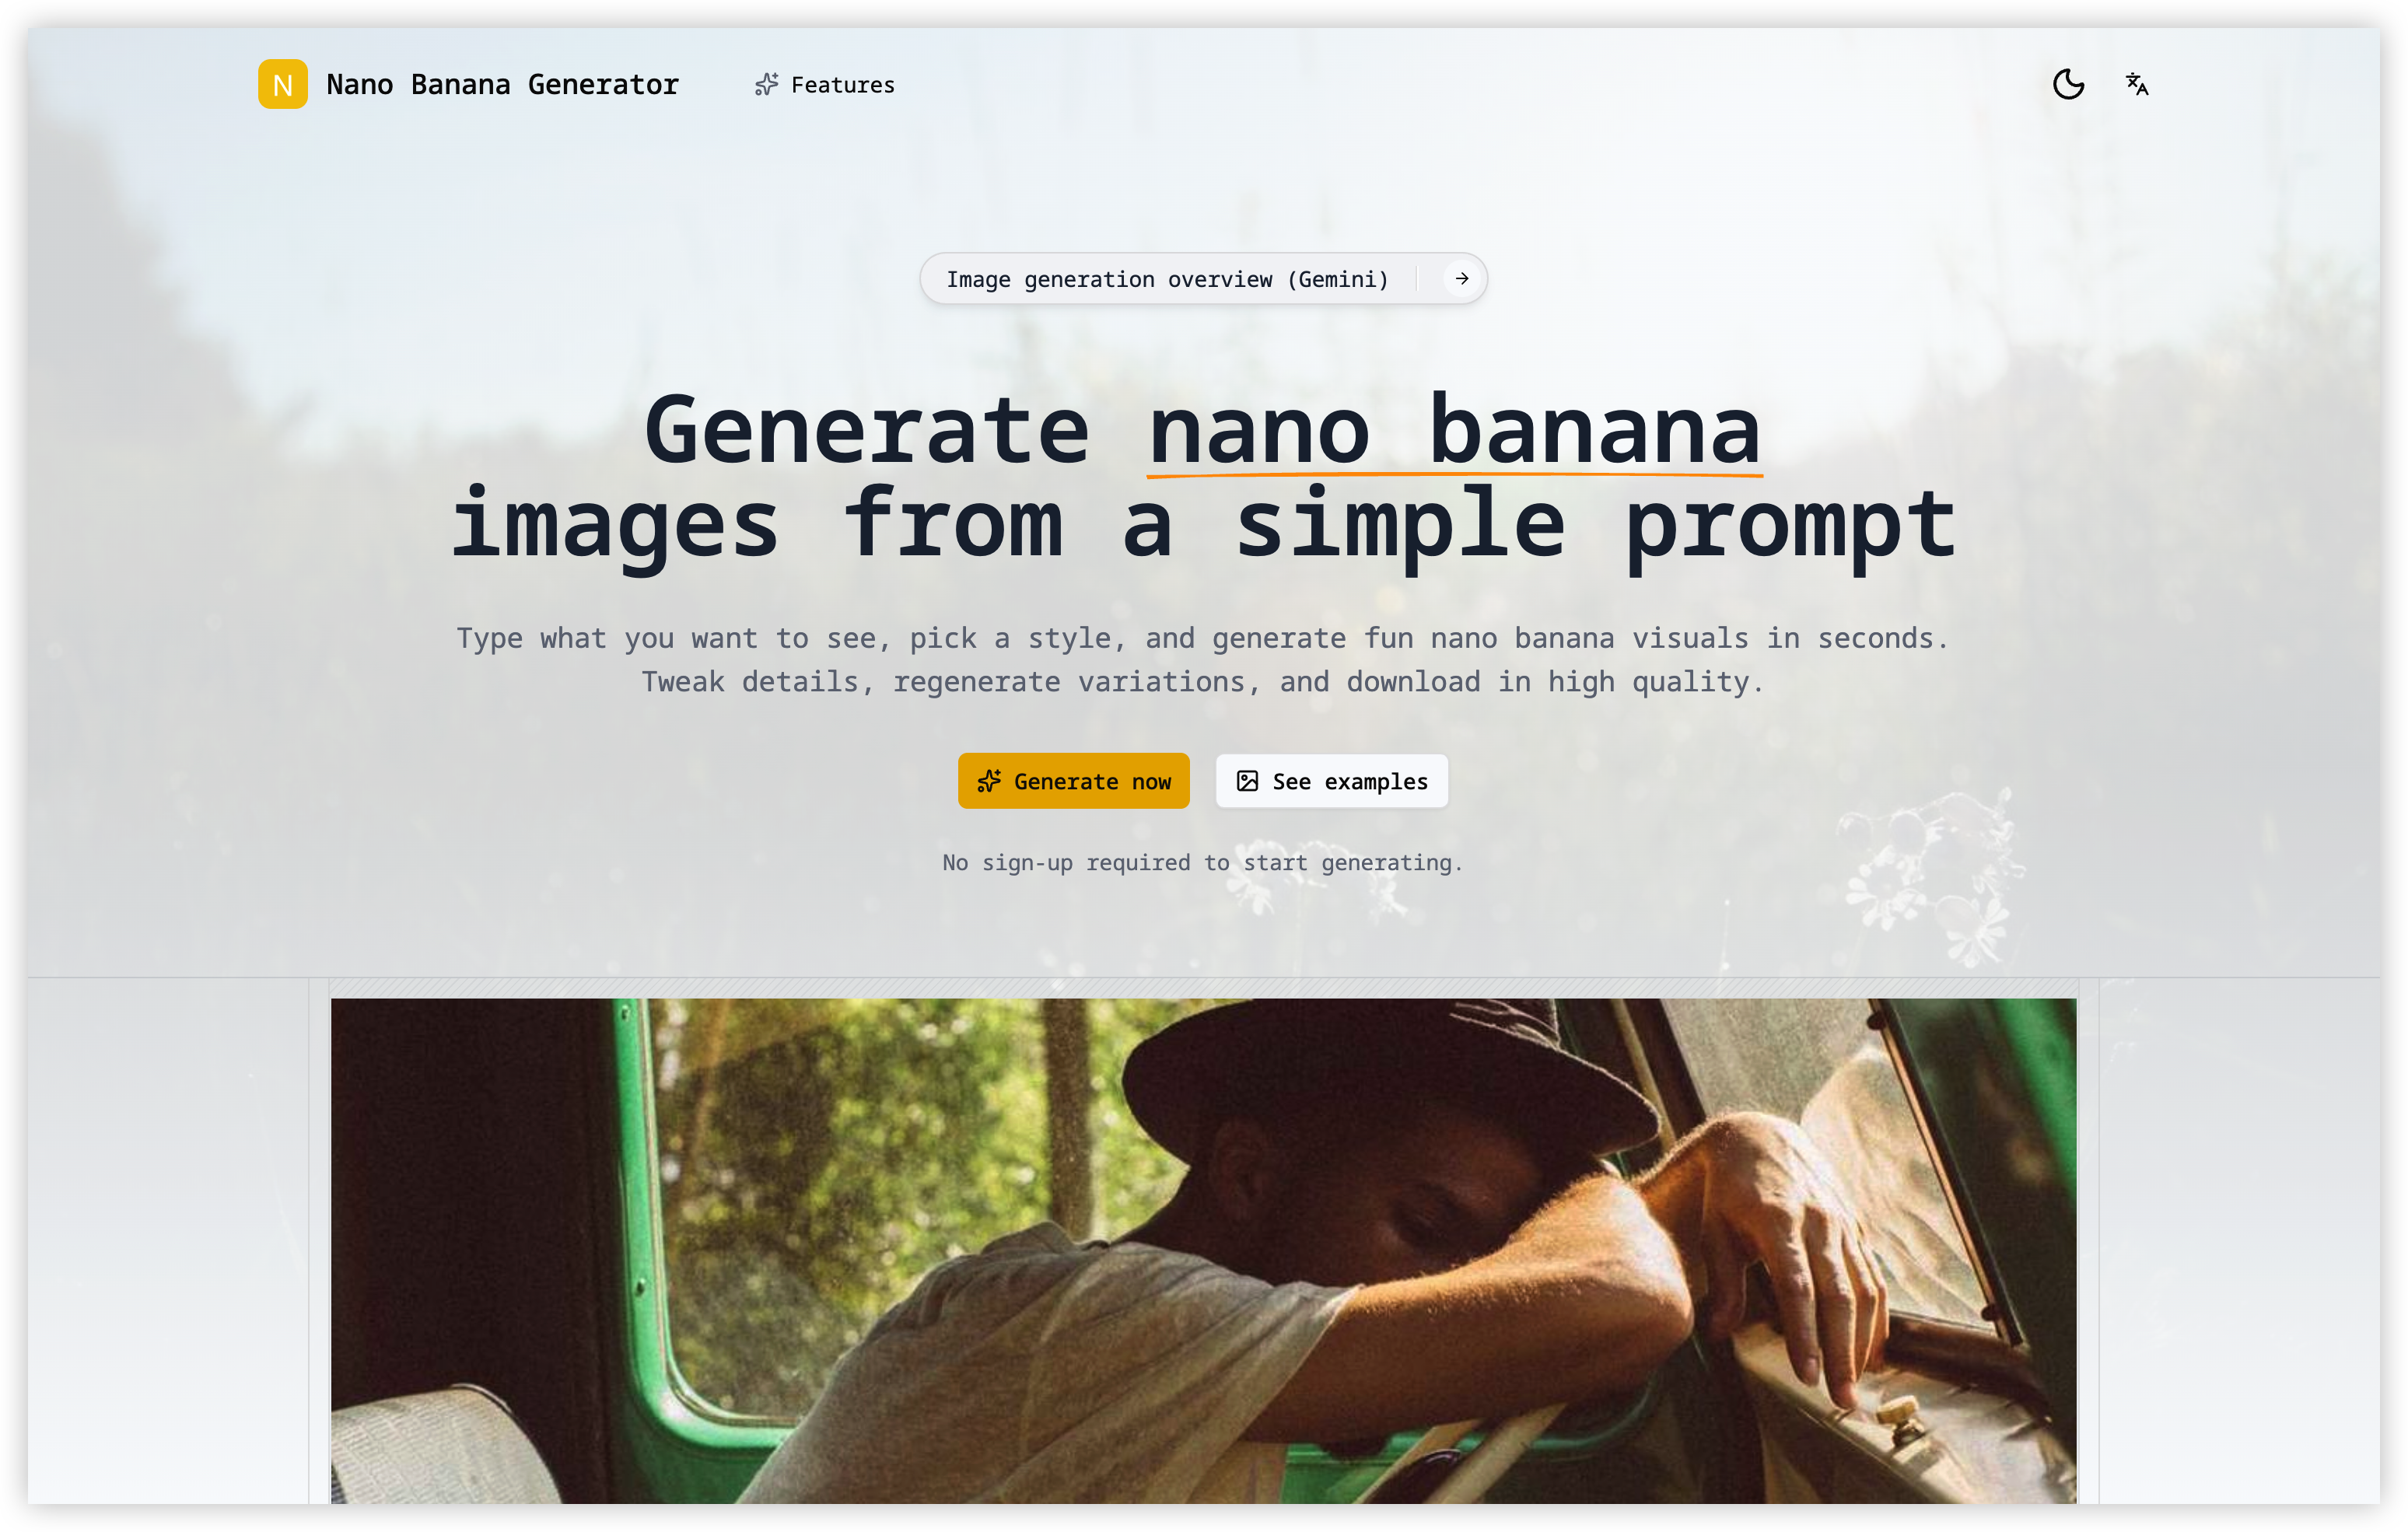The height and width of the screenshot is (1532, 2408).
Task: Click the Type what you want description paragraph
Action: tap(1203, 660)
